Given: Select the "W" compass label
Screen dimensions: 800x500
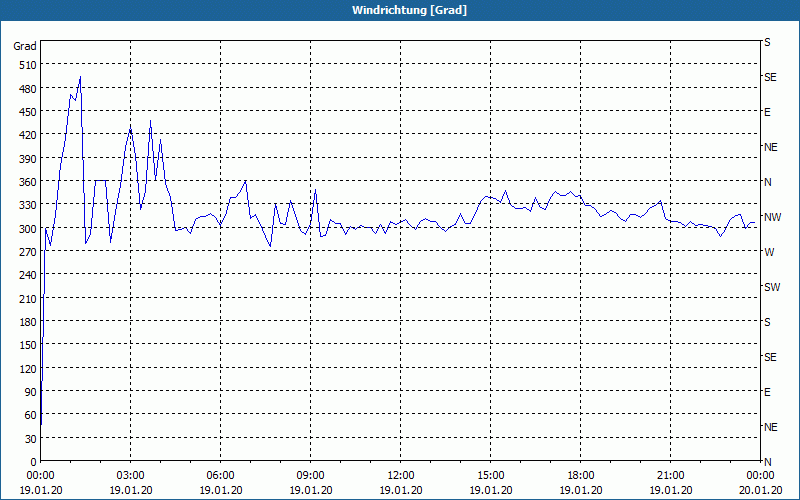Looking at the screenshot, I should pos(769,253).
